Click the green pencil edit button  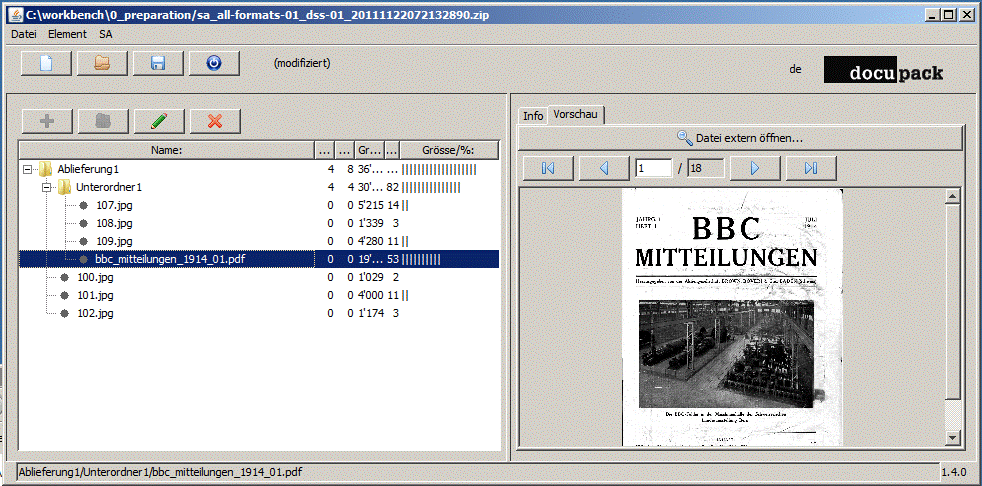[x=159, y=122]
